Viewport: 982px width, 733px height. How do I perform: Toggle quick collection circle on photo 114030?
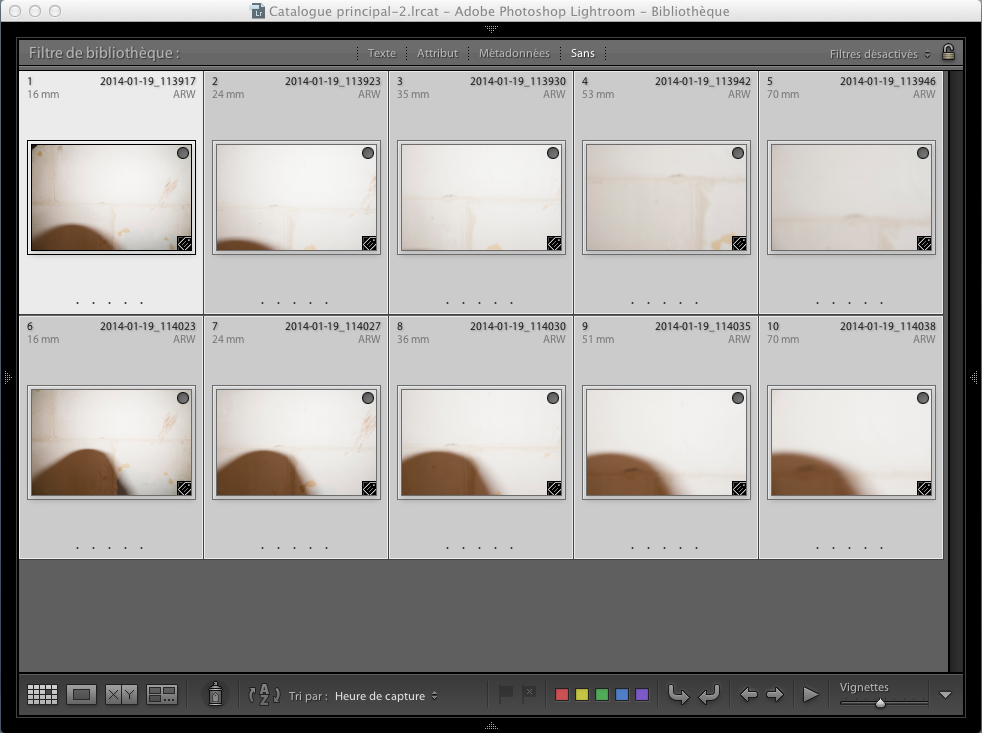[552, 398]
